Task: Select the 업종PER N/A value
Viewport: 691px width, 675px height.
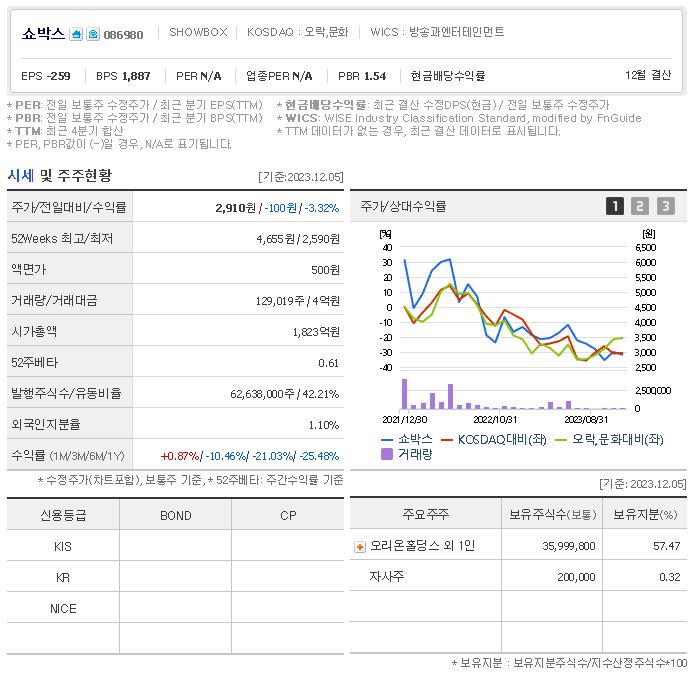Action: tap(279, 76)
